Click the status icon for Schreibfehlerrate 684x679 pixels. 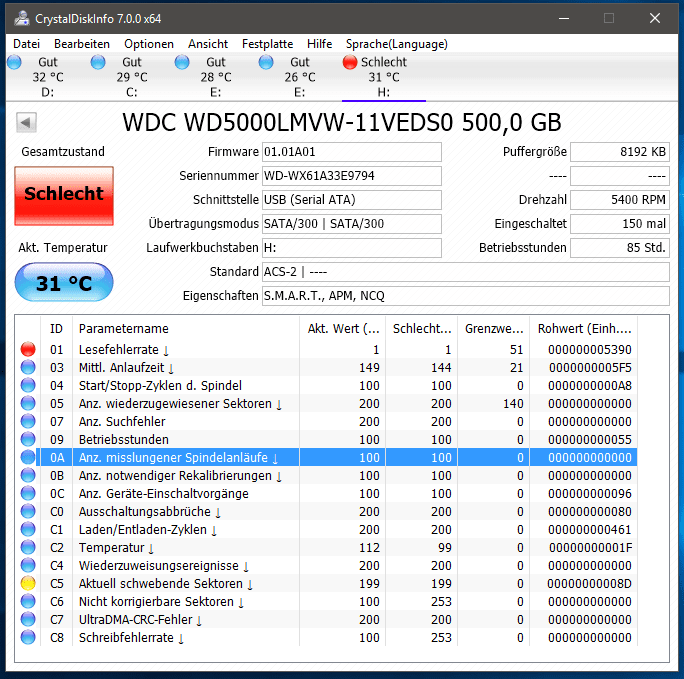28,637
